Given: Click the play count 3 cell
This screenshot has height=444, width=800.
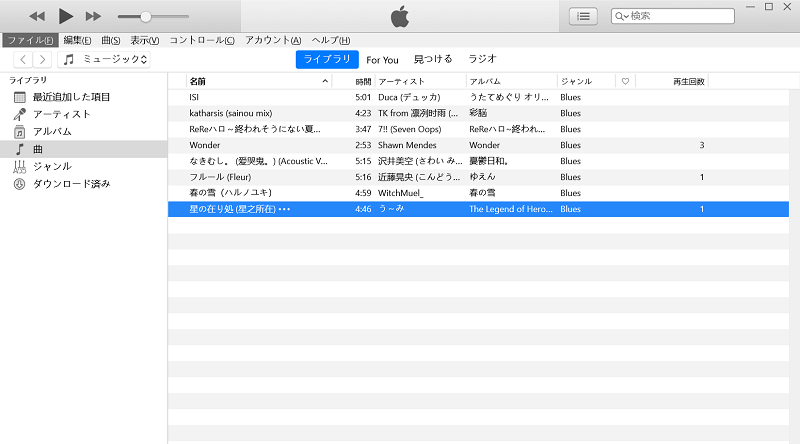Looking at the screenshot, I should coord(702,145).
